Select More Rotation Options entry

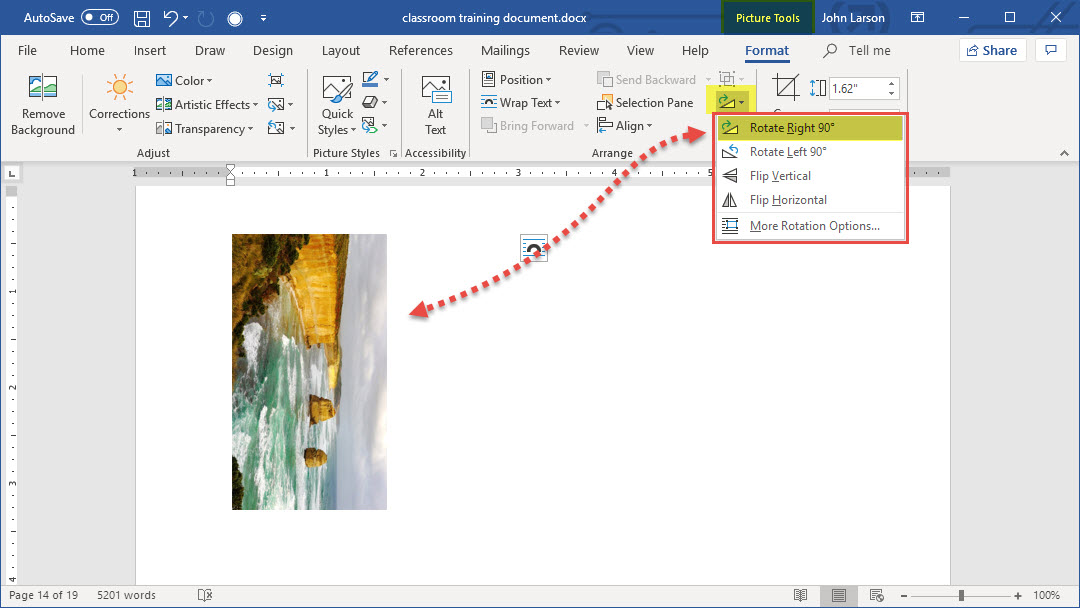coord(814,226)
